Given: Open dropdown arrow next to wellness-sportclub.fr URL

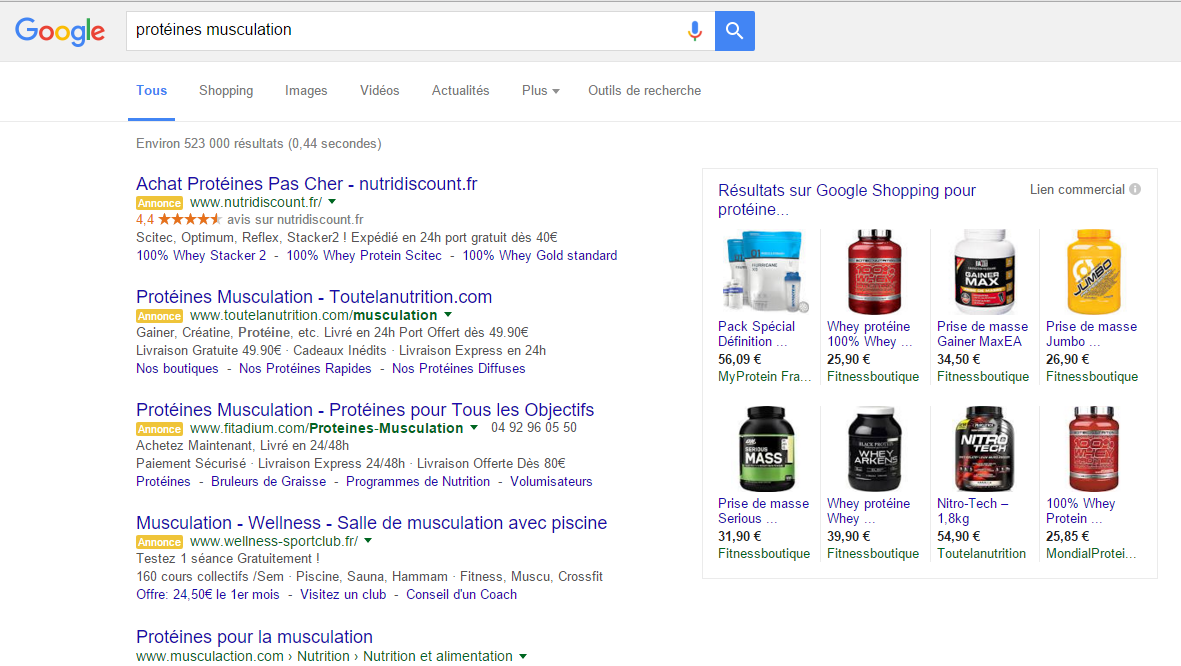Looking at the screenshot, I should pos(368,541).
